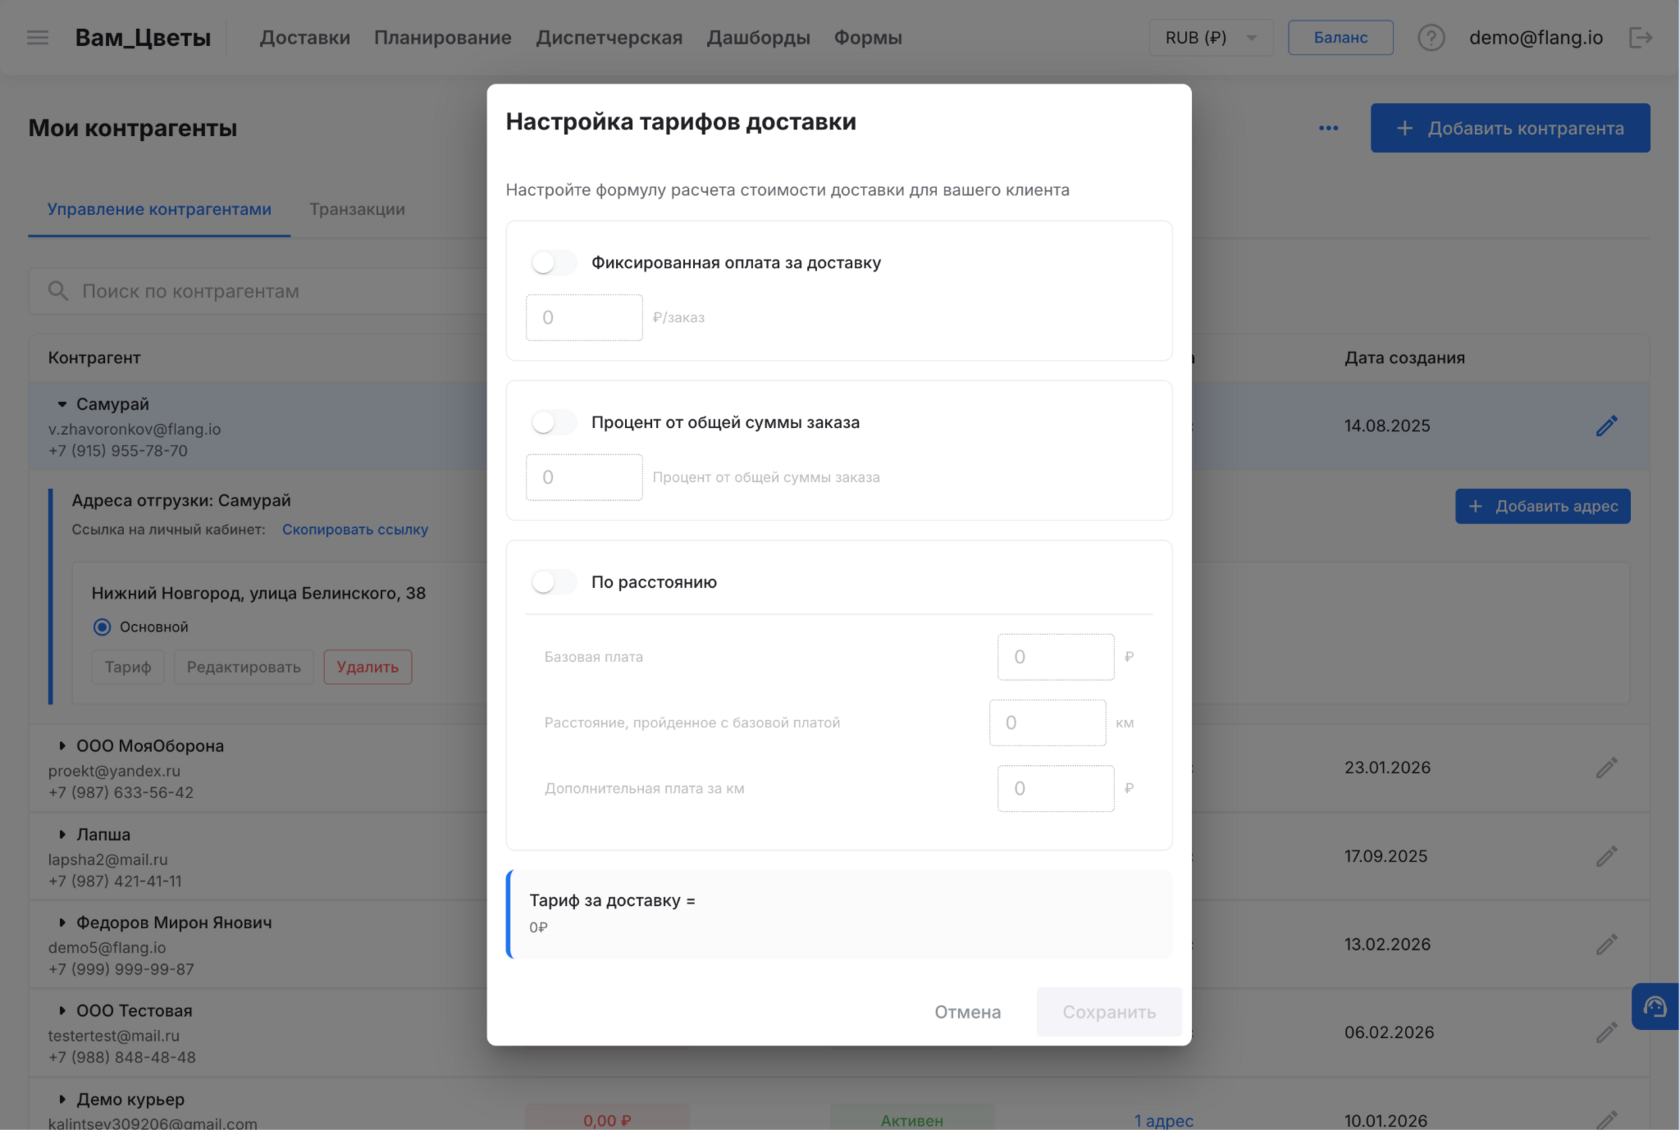
Task: Click the Баланс button
Action: 1341,37
